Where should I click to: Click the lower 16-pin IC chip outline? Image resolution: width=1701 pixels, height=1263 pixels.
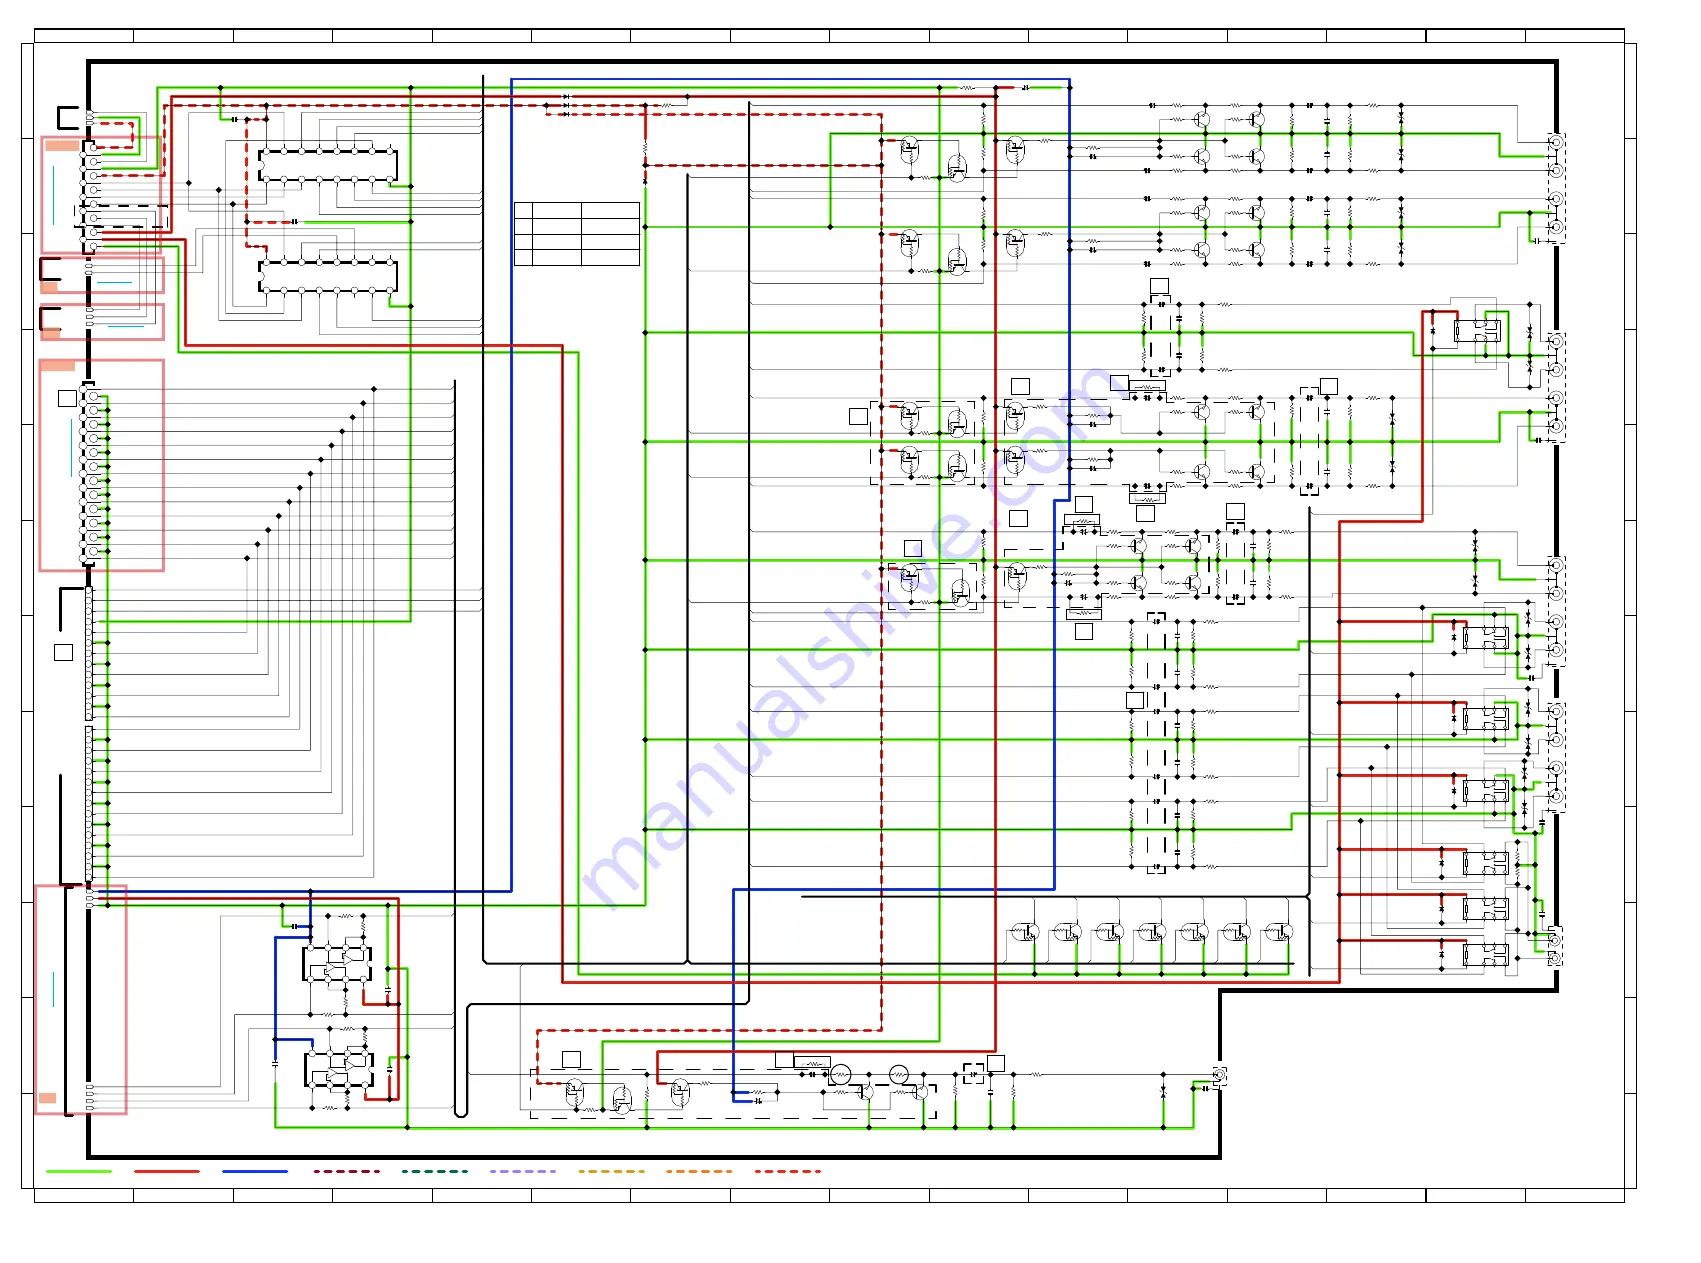click(328, 276)
